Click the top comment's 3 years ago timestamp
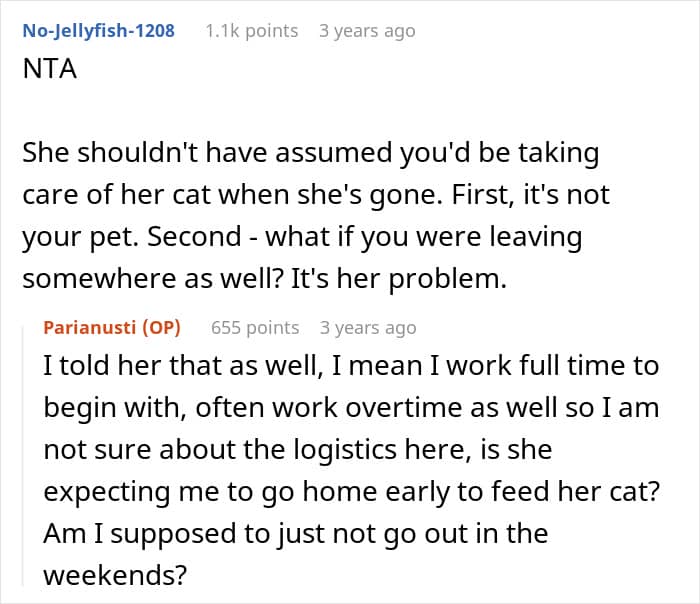Screen dimensions: 700x604 (366, 31)
